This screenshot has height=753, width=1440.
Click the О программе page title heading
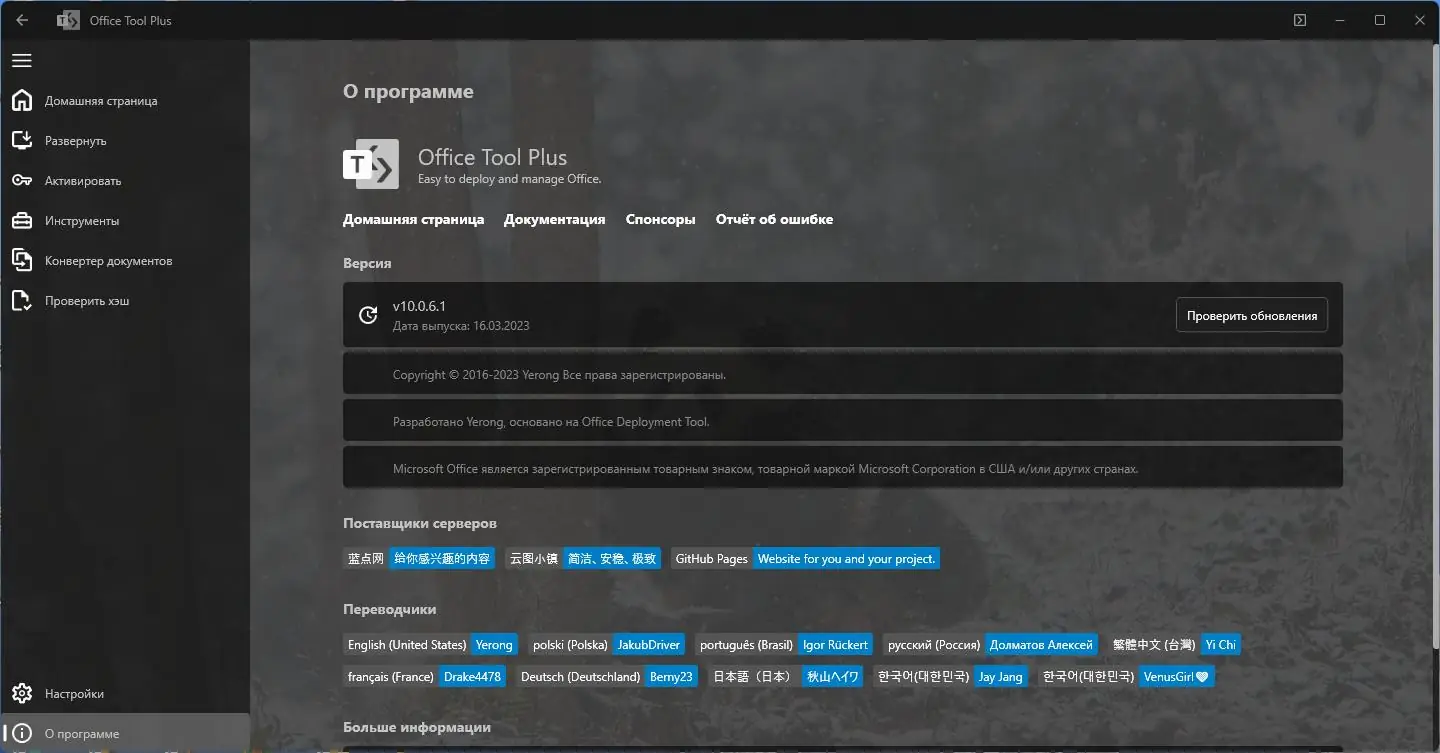point(408,92)
